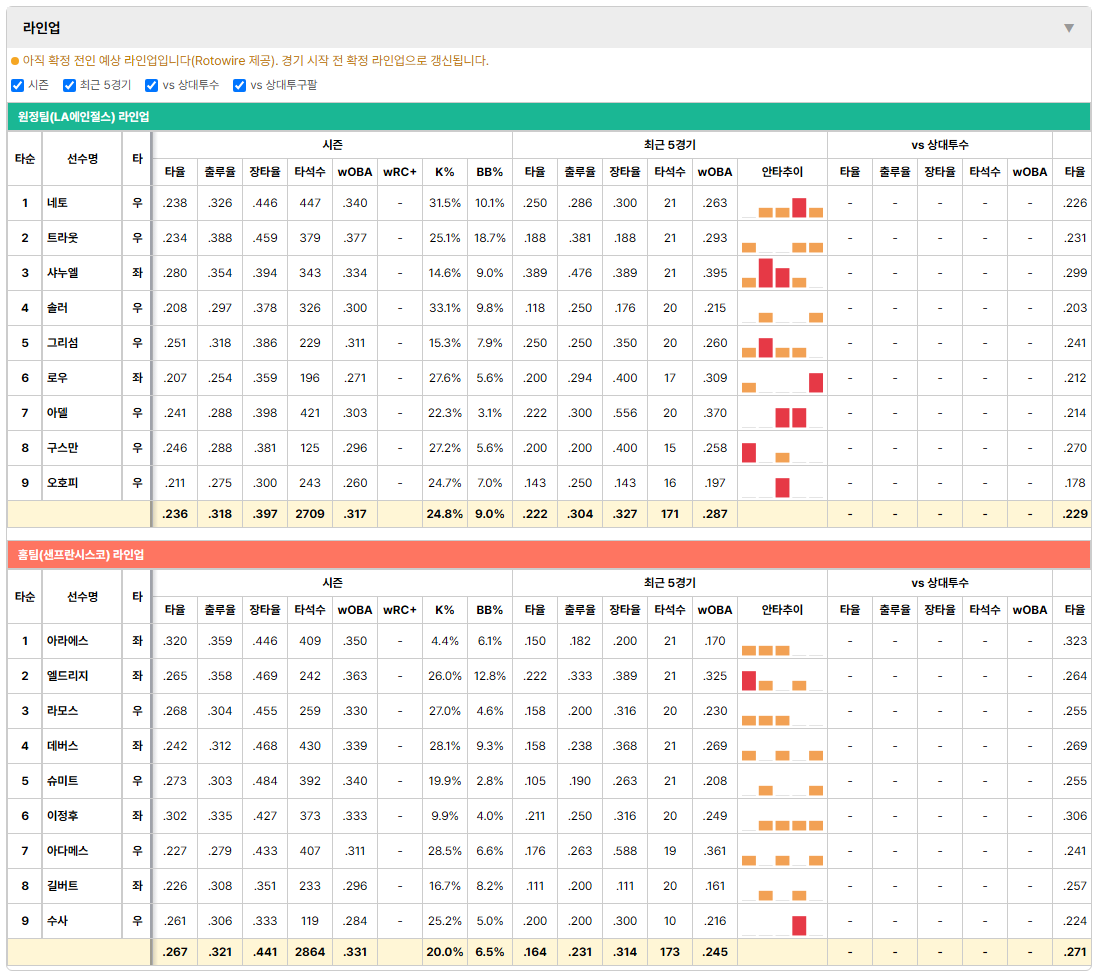The image size is (1098, 977).
Task: Click the 안타추이 header in away table
Action: (x=782, y=172)
